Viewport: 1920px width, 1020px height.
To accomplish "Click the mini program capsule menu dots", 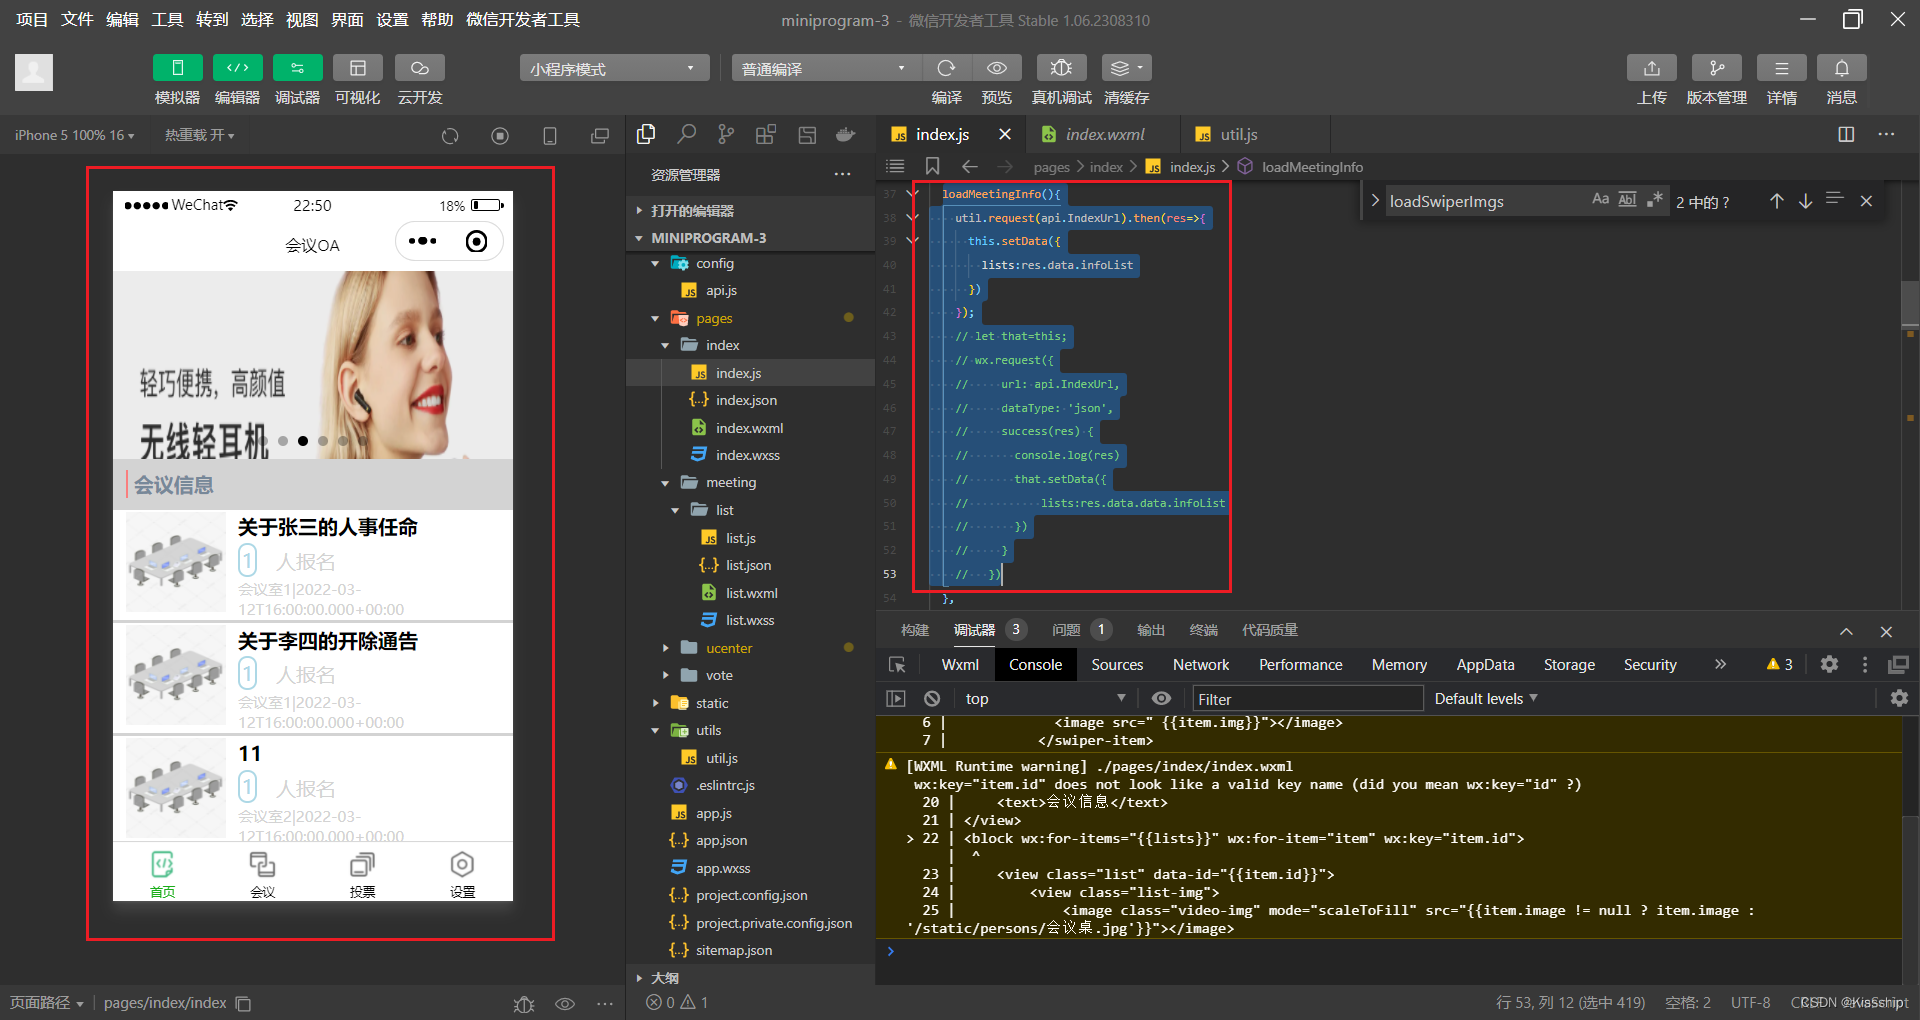I will pyautogui.click(x=423, y=241).
